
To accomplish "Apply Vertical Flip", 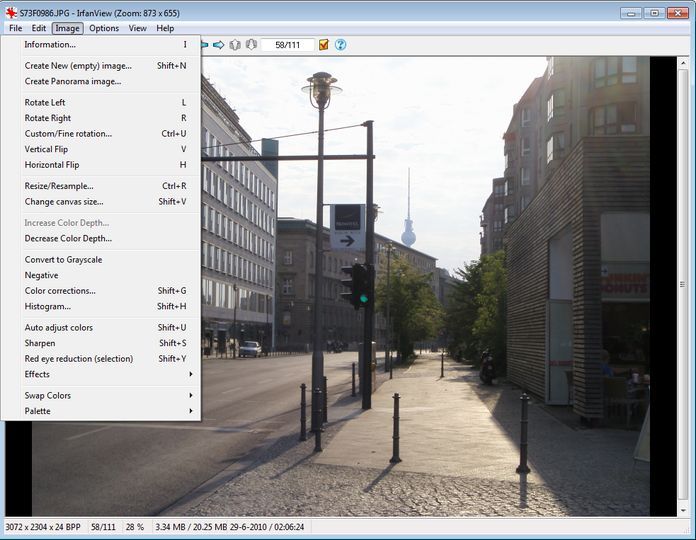I will (106, 149).
